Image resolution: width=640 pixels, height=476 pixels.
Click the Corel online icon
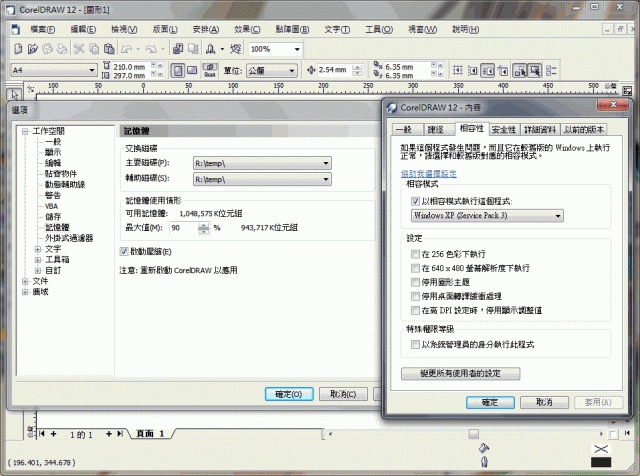235,49
